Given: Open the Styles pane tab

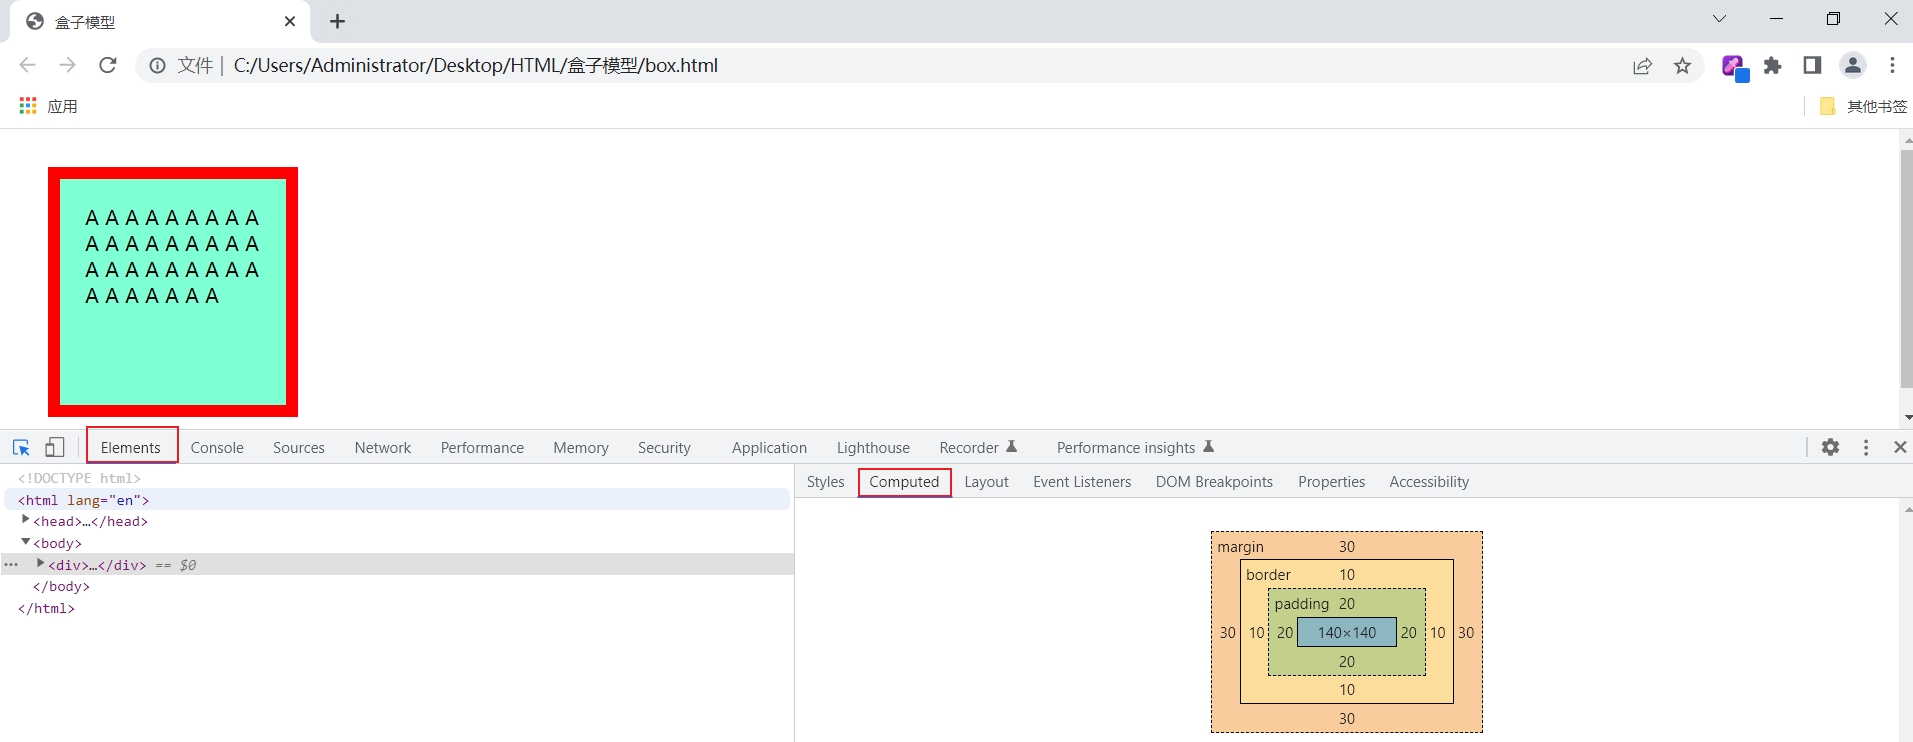Looking at the screenshot, I should [x=825, y=482].
